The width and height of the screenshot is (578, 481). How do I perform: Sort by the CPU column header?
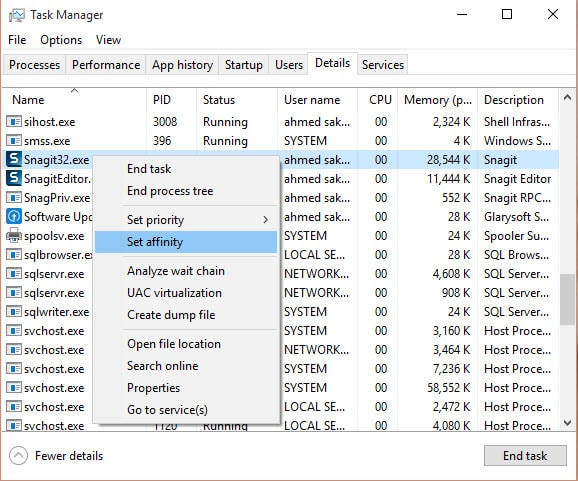click(x=377, y=100)
